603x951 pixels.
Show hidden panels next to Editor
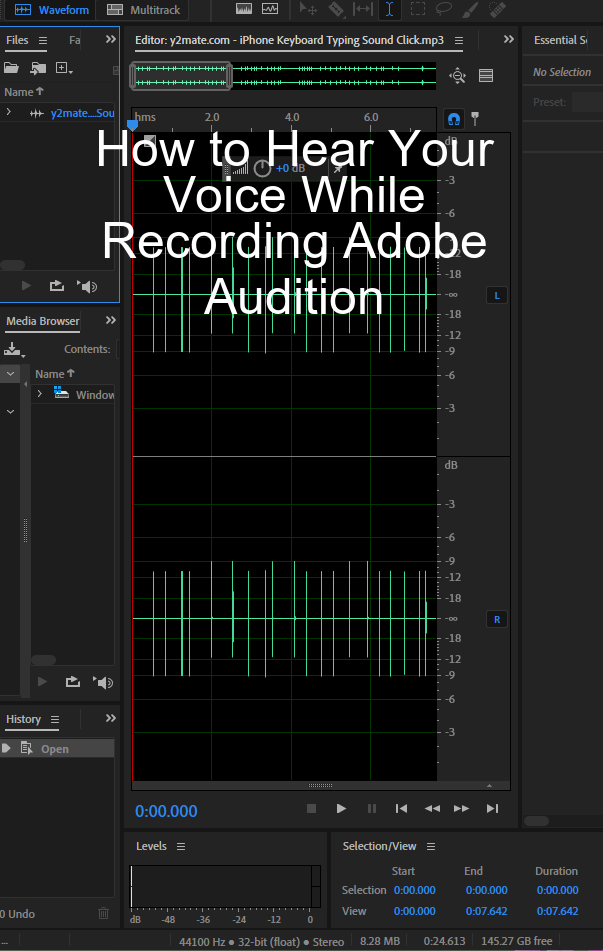[x=508, y=39]
